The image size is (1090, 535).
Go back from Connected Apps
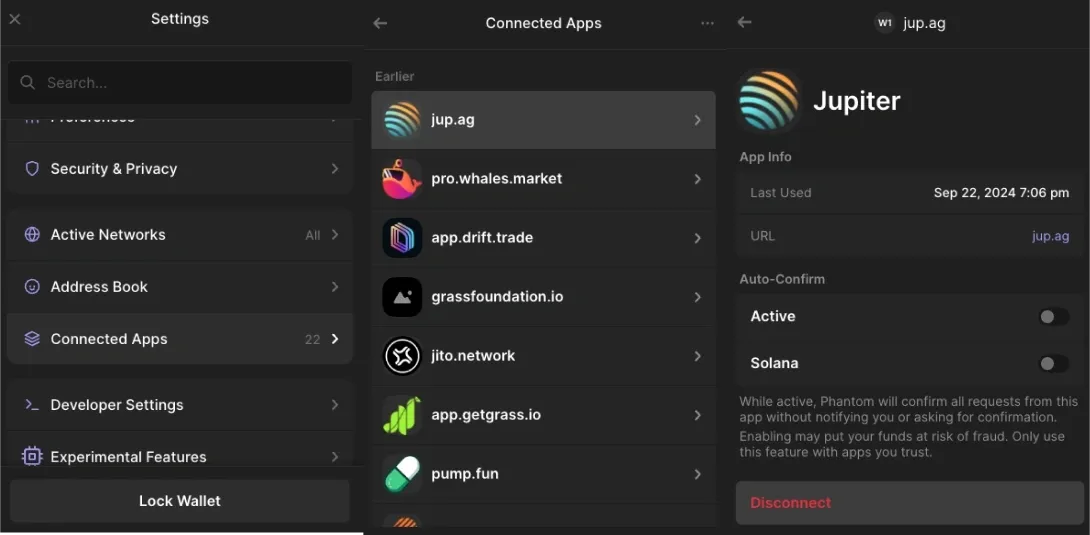(380, 23)
